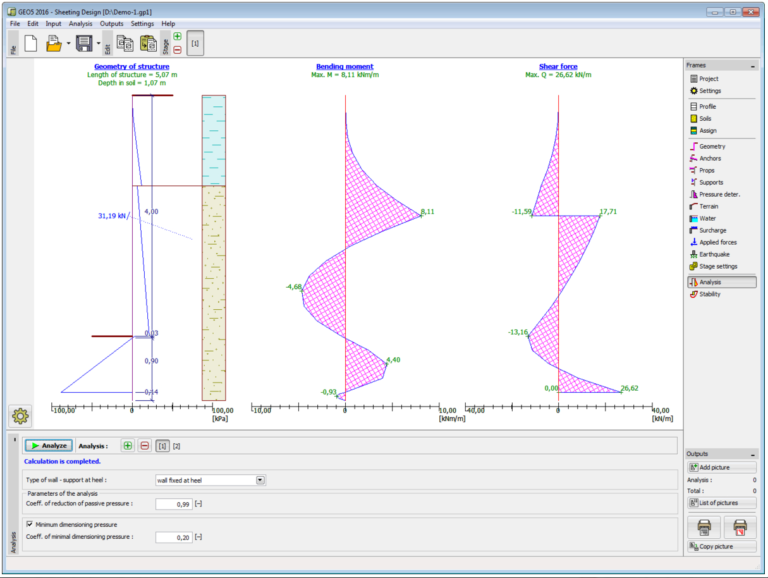Remove the construction stage using the red minus
The image size is (768, 578).
coord(177,49)
